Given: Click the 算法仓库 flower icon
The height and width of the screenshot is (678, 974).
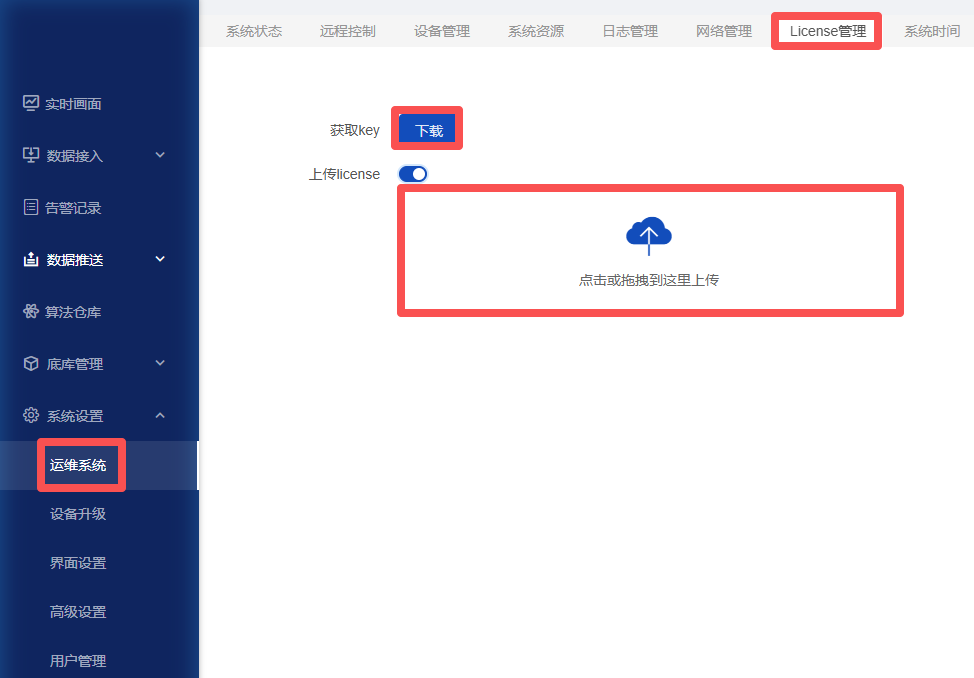Looking at the screenshot, I should (x=30, y=311).
